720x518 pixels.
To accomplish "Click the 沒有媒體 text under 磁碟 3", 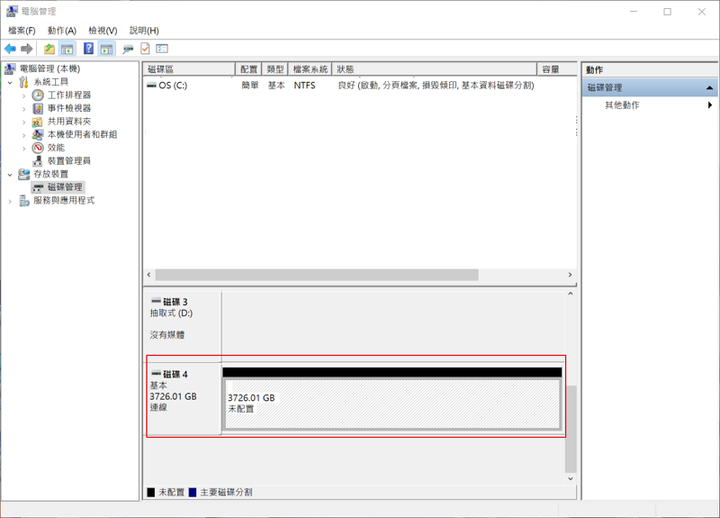I will (x=167, y=335).
